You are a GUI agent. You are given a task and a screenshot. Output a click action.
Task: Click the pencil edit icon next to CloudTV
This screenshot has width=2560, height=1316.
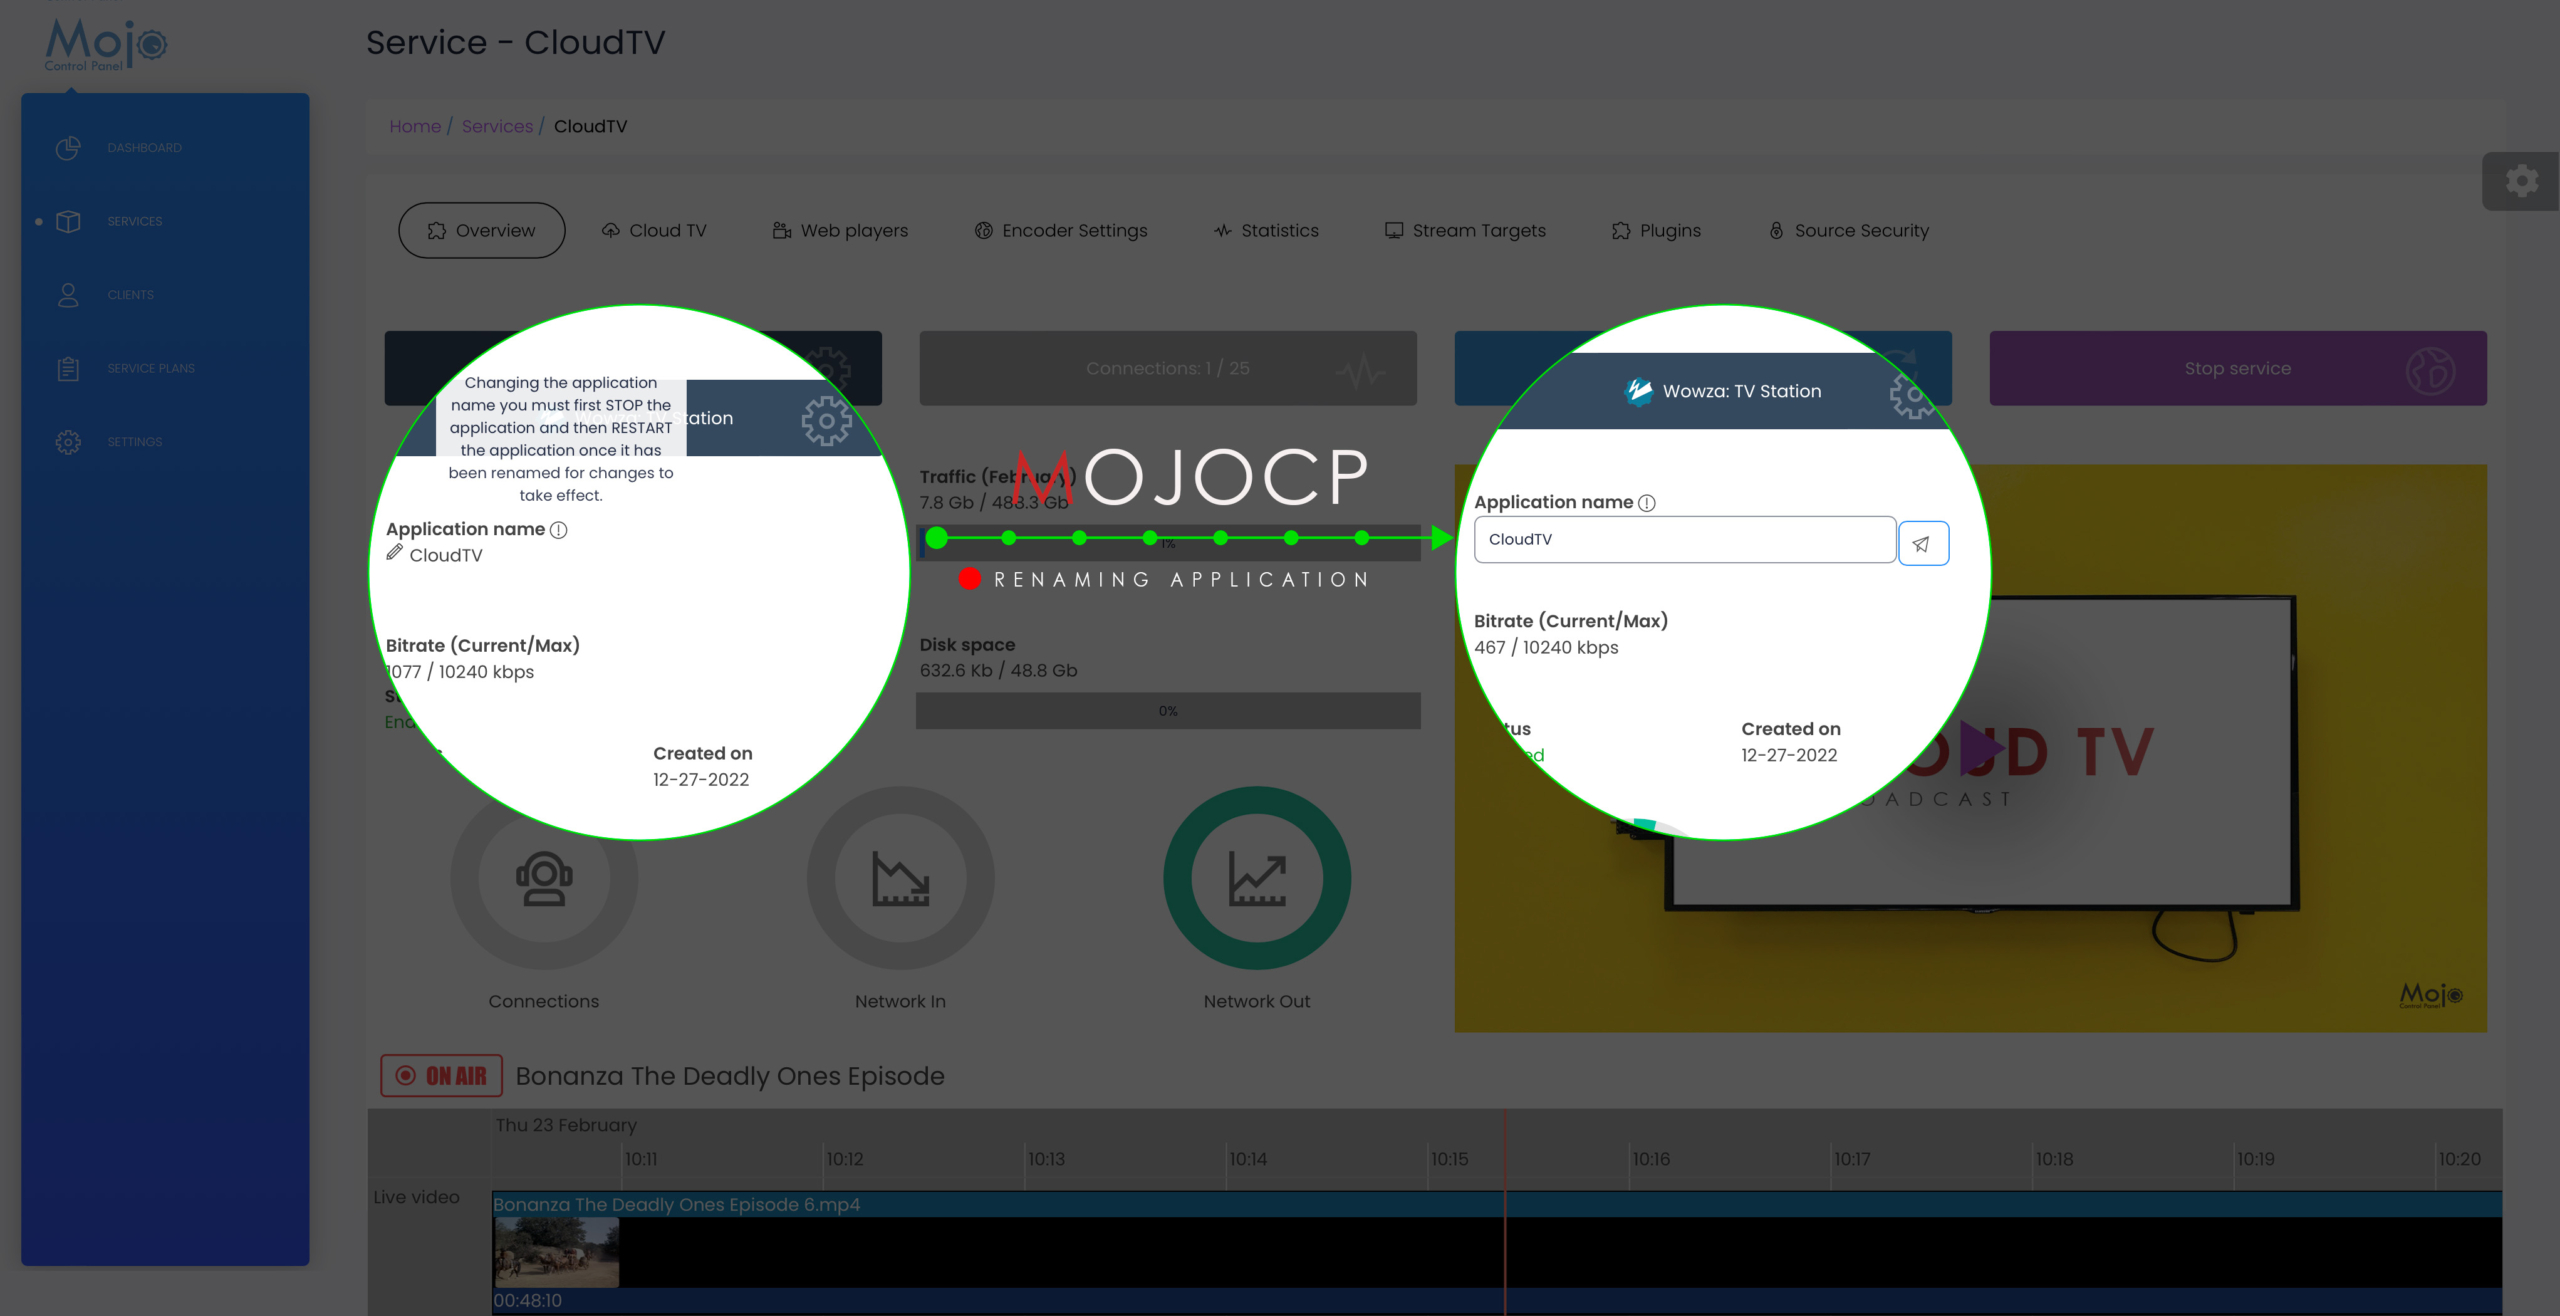[395, 553]
